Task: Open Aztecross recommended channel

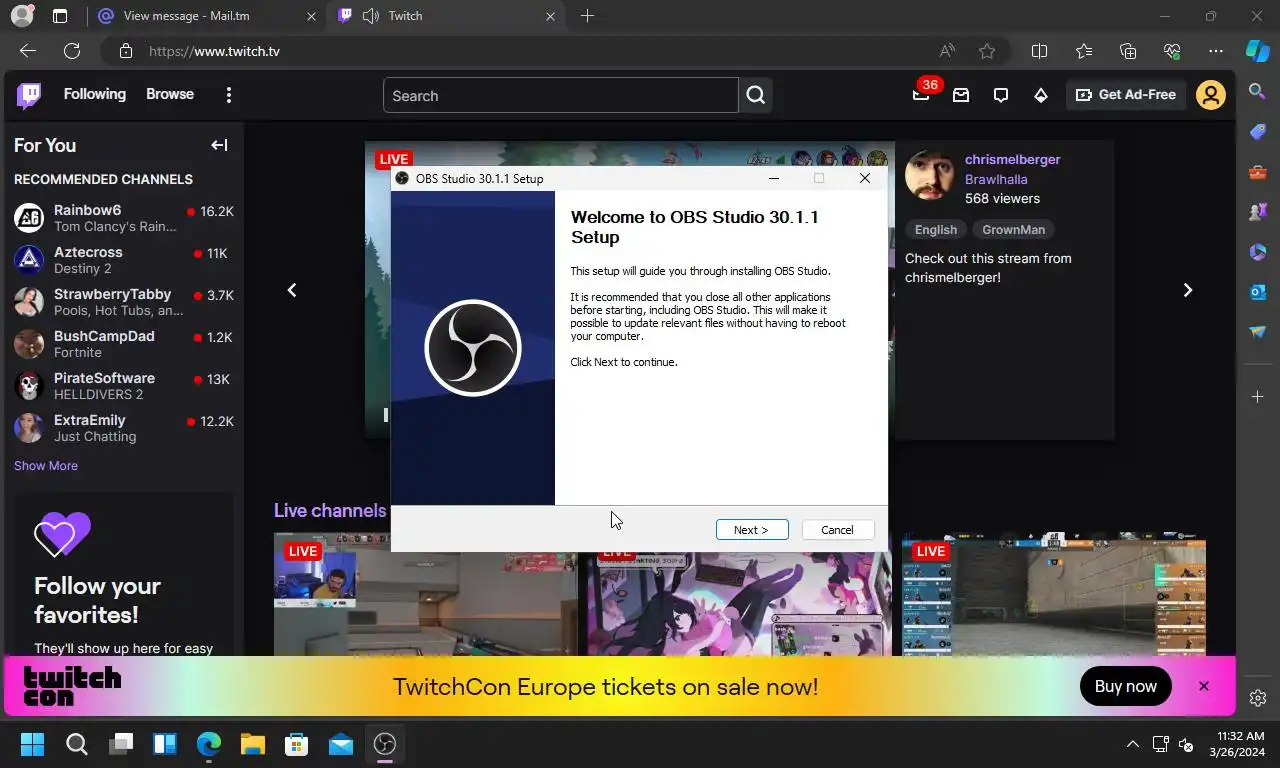Action: [124, 259]
